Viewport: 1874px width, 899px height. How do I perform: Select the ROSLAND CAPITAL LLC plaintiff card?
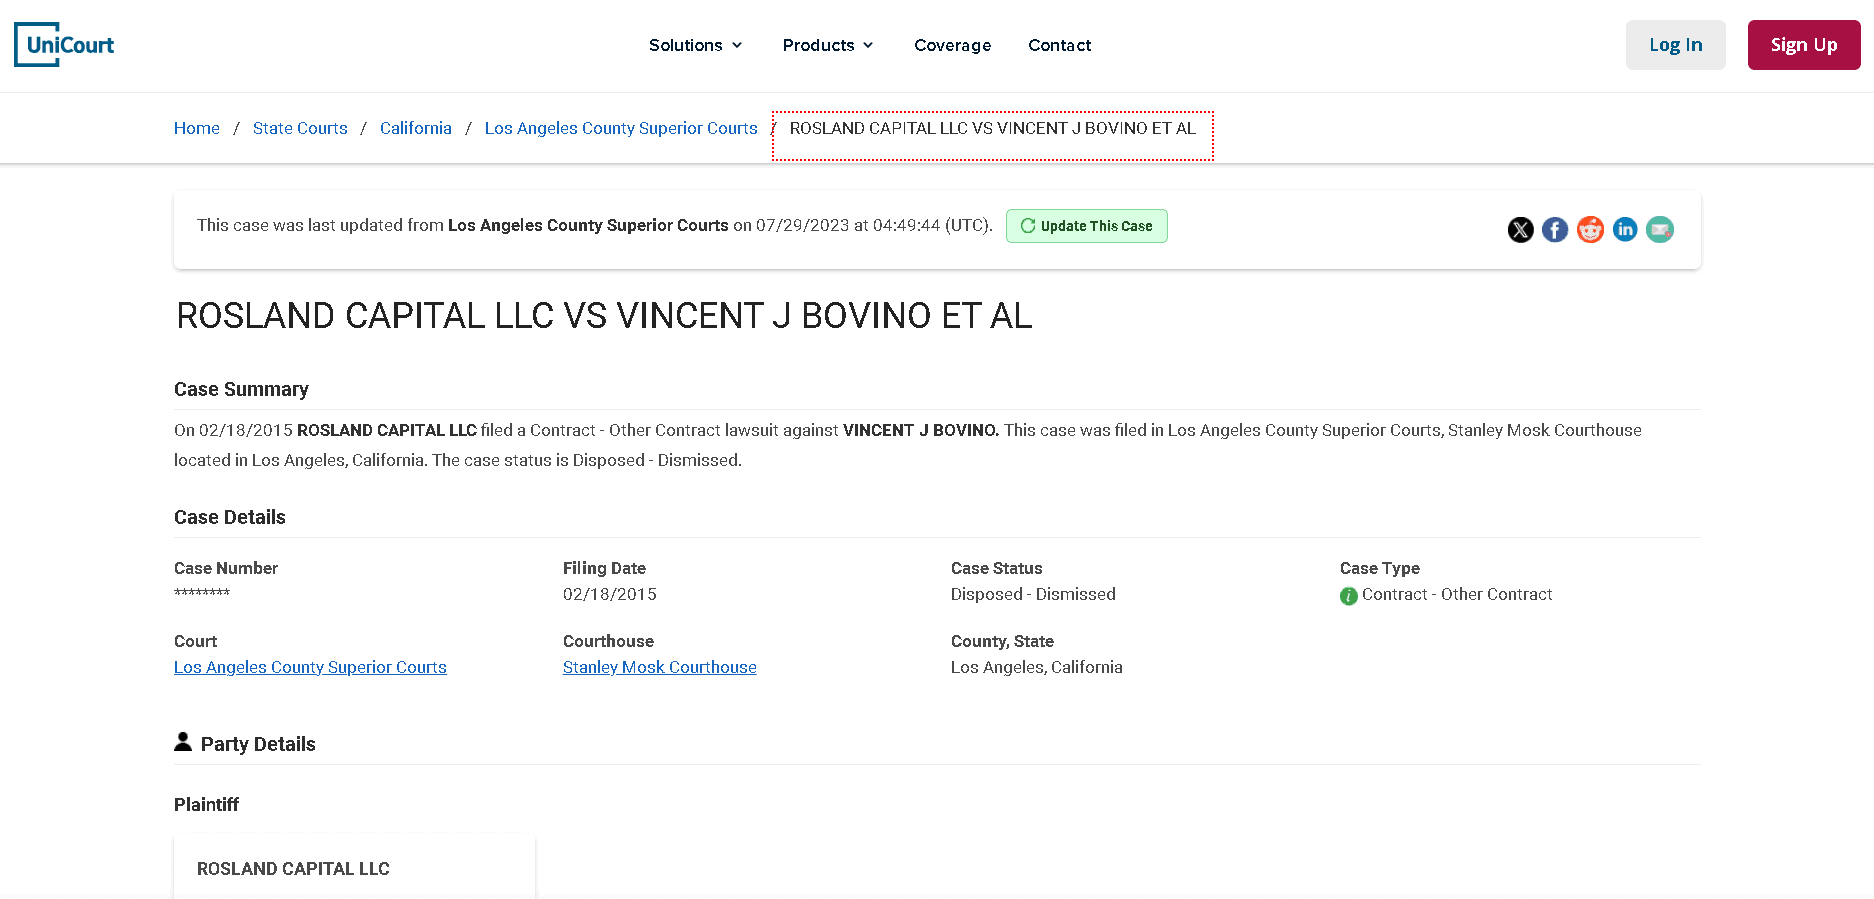[x=354, y=868]
